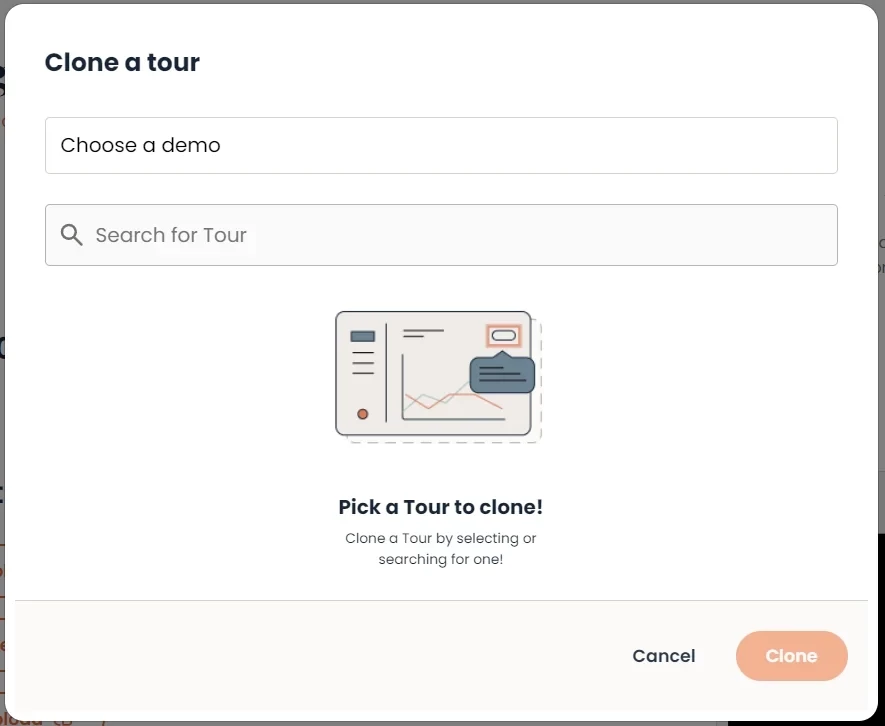Click the empty footer area beside Cancel

click(x=300, y=656)
